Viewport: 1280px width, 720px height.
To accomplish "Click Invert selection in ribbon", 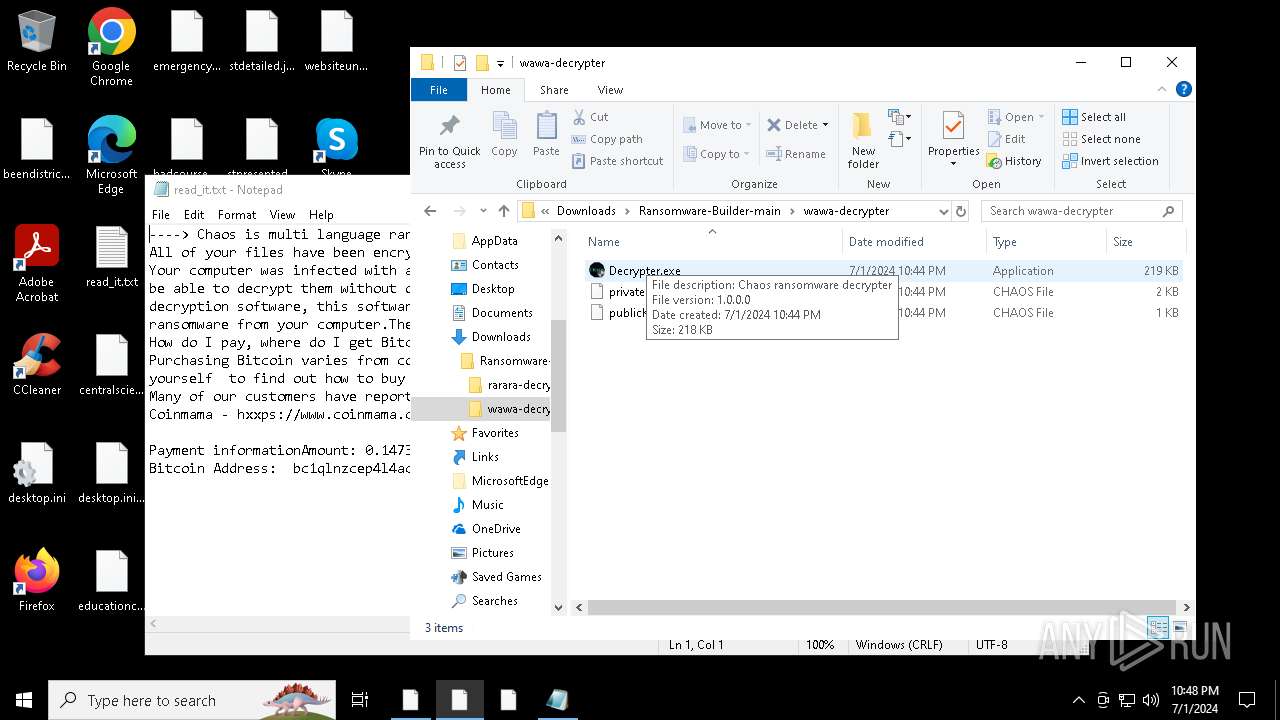I will [x=1110, y=161].
